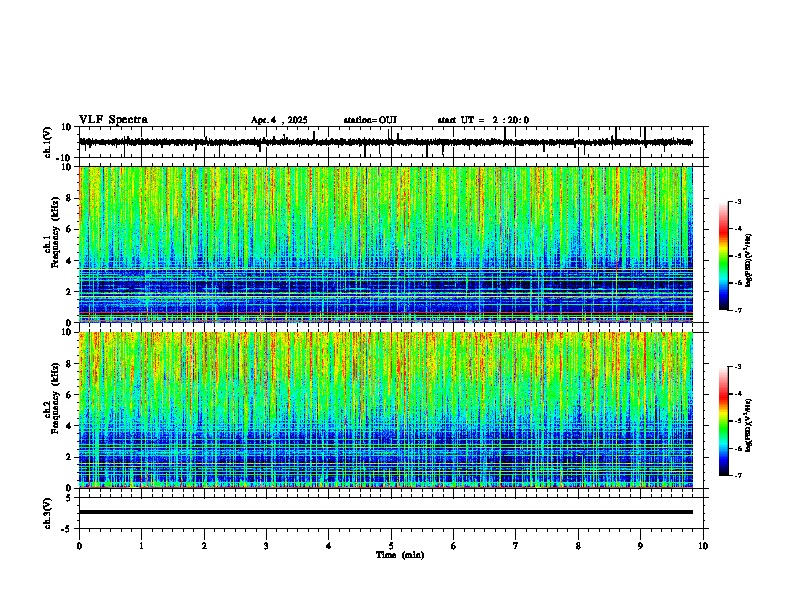Click the "-7" tick on ch.2 colorbar
Image resolution: width=792 pixels, height=612 pixels.
pos(738,476)
